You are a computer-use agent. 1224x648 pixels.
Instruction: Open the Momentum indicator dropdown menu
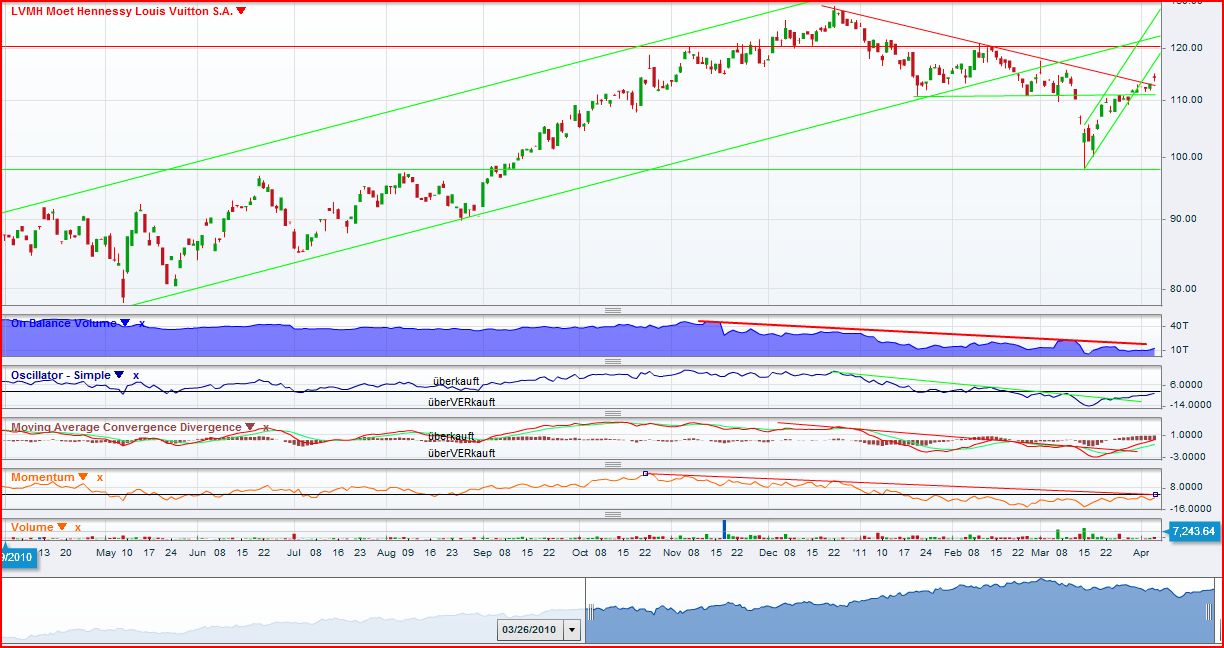83,478
